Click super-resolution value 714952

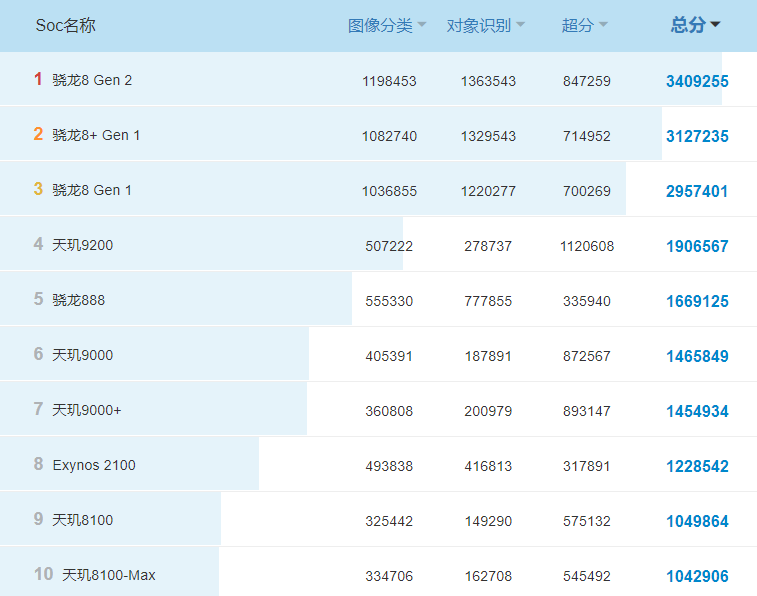click(x=587, y=136)
